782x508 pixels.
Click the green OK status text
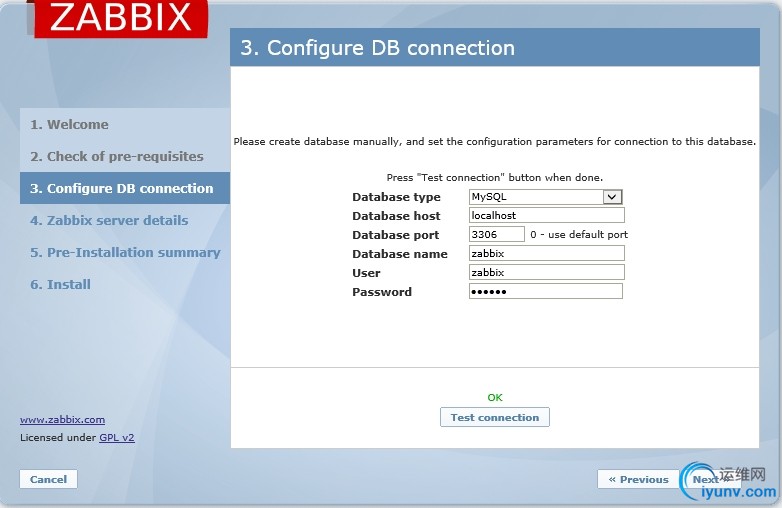pyautogui.click(x=495, y=397)
